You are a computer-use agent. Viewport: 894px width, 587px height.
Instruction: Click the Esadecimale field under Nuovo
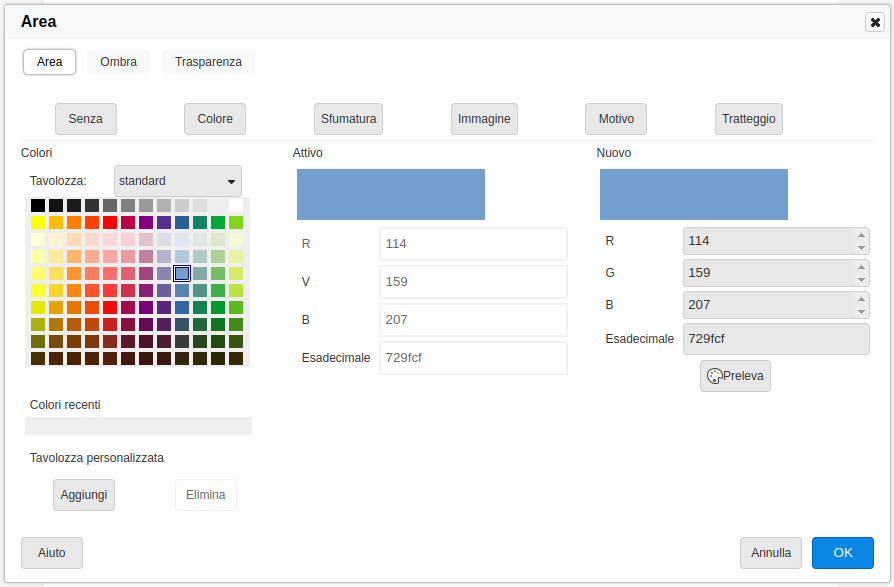[x=775, y=339]
